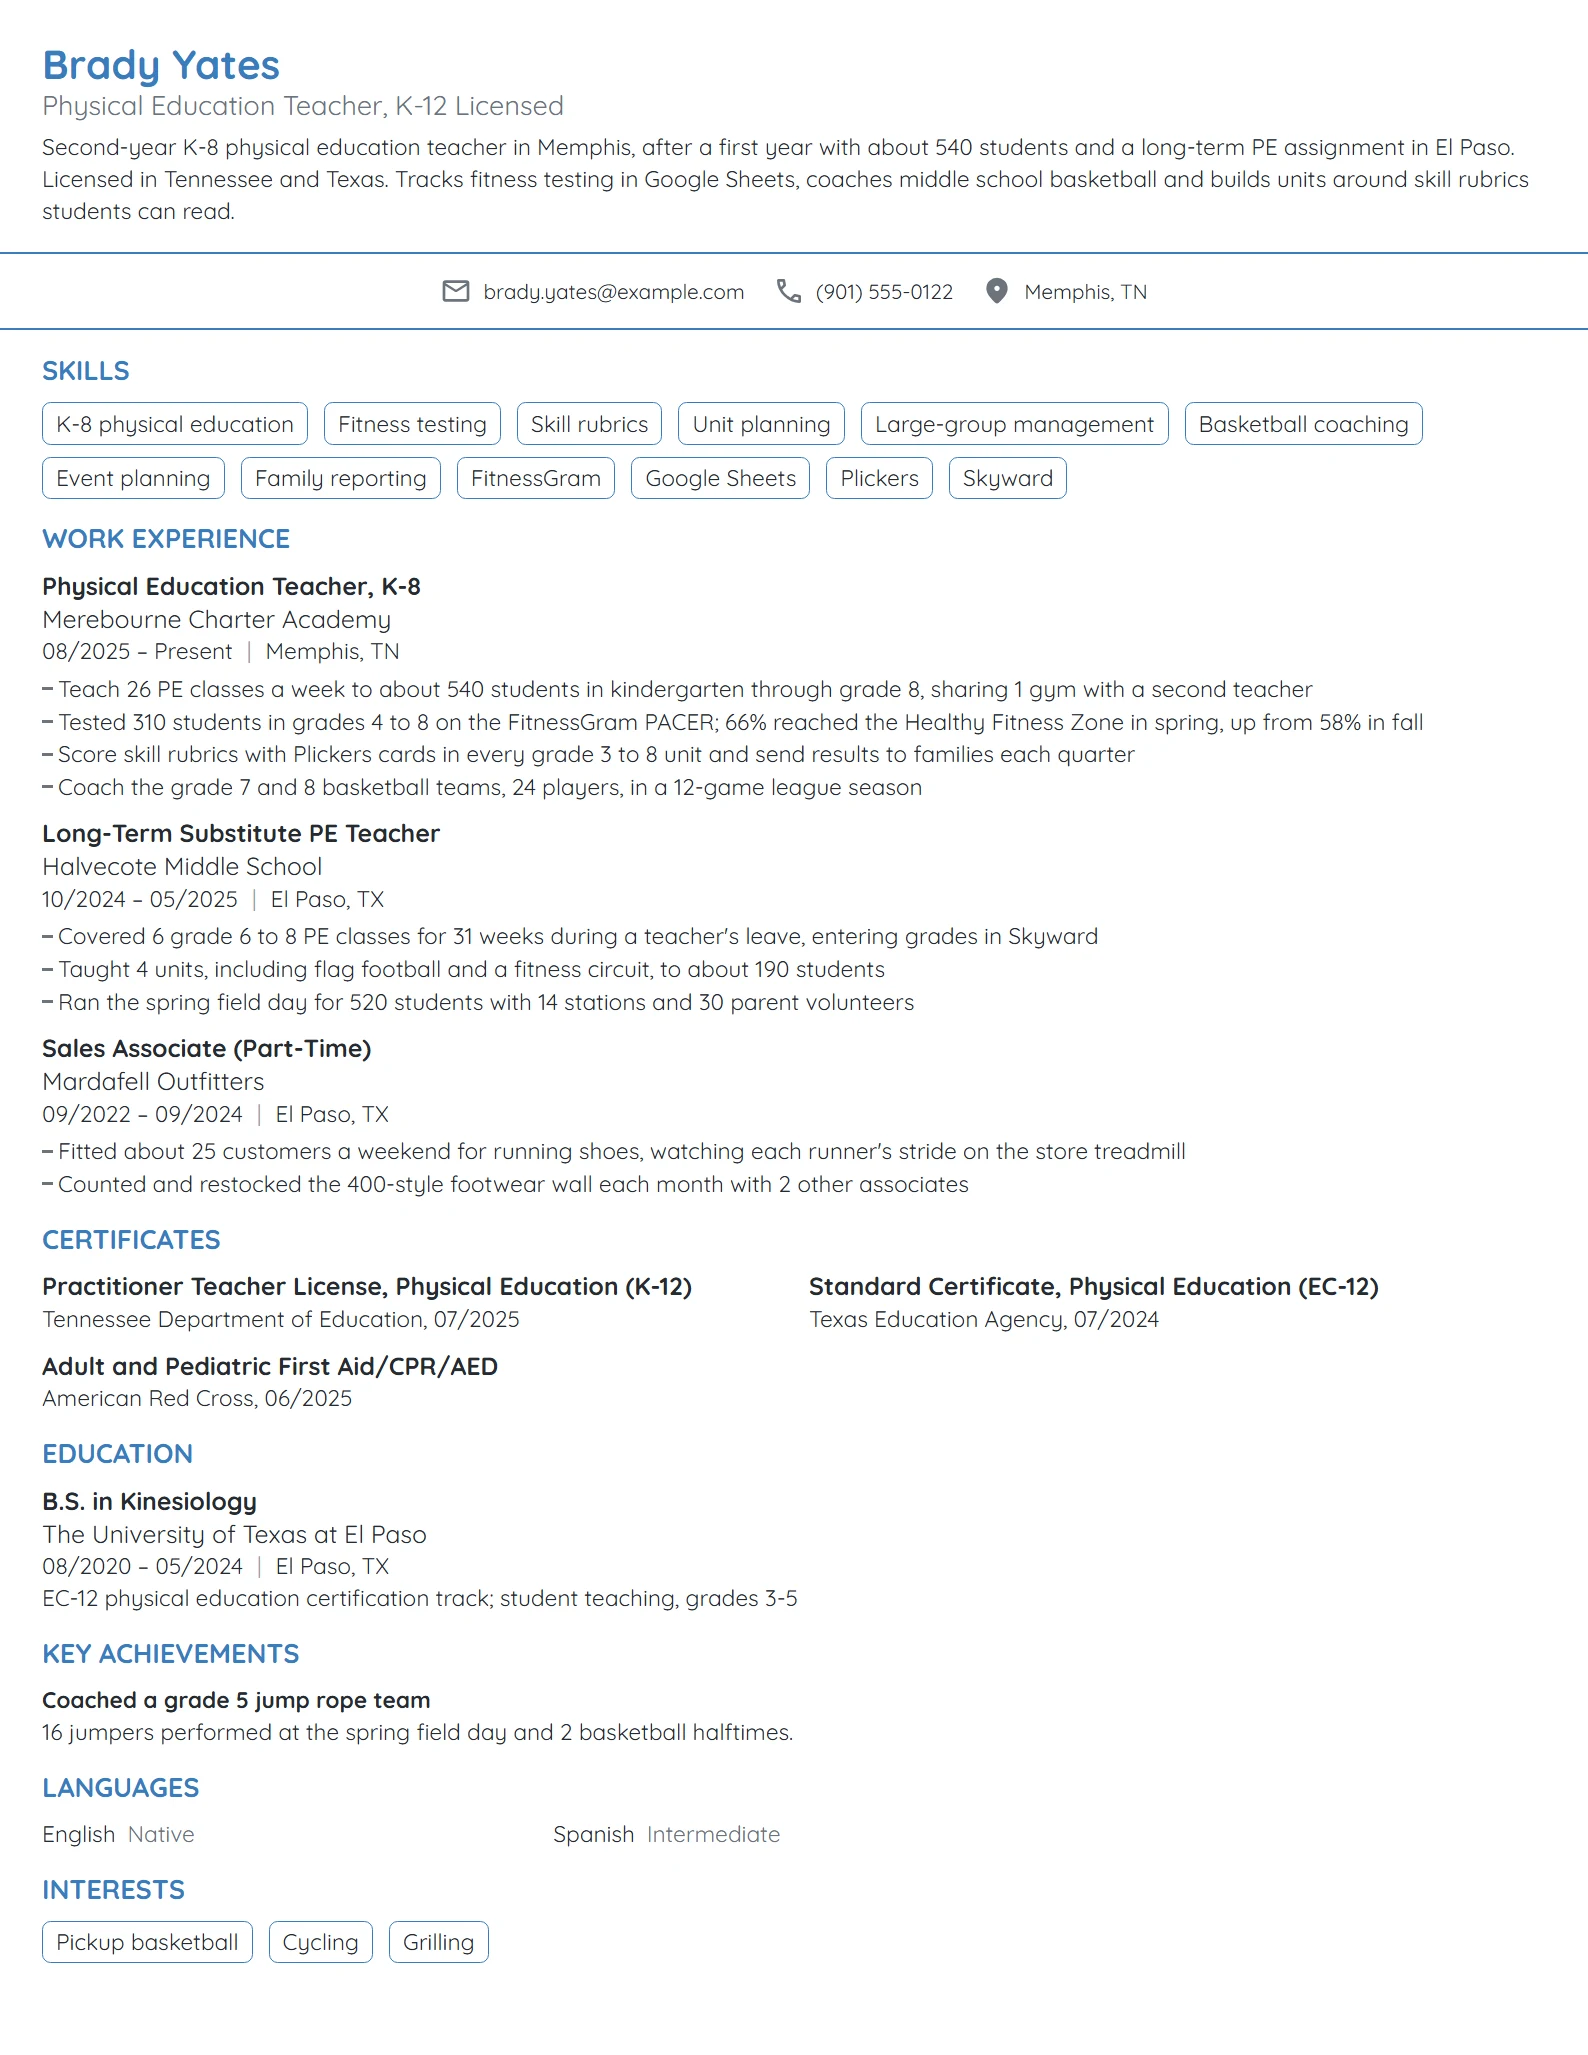
Task: Click the K-8 physical education skill tag
Action: coord(175,424)
